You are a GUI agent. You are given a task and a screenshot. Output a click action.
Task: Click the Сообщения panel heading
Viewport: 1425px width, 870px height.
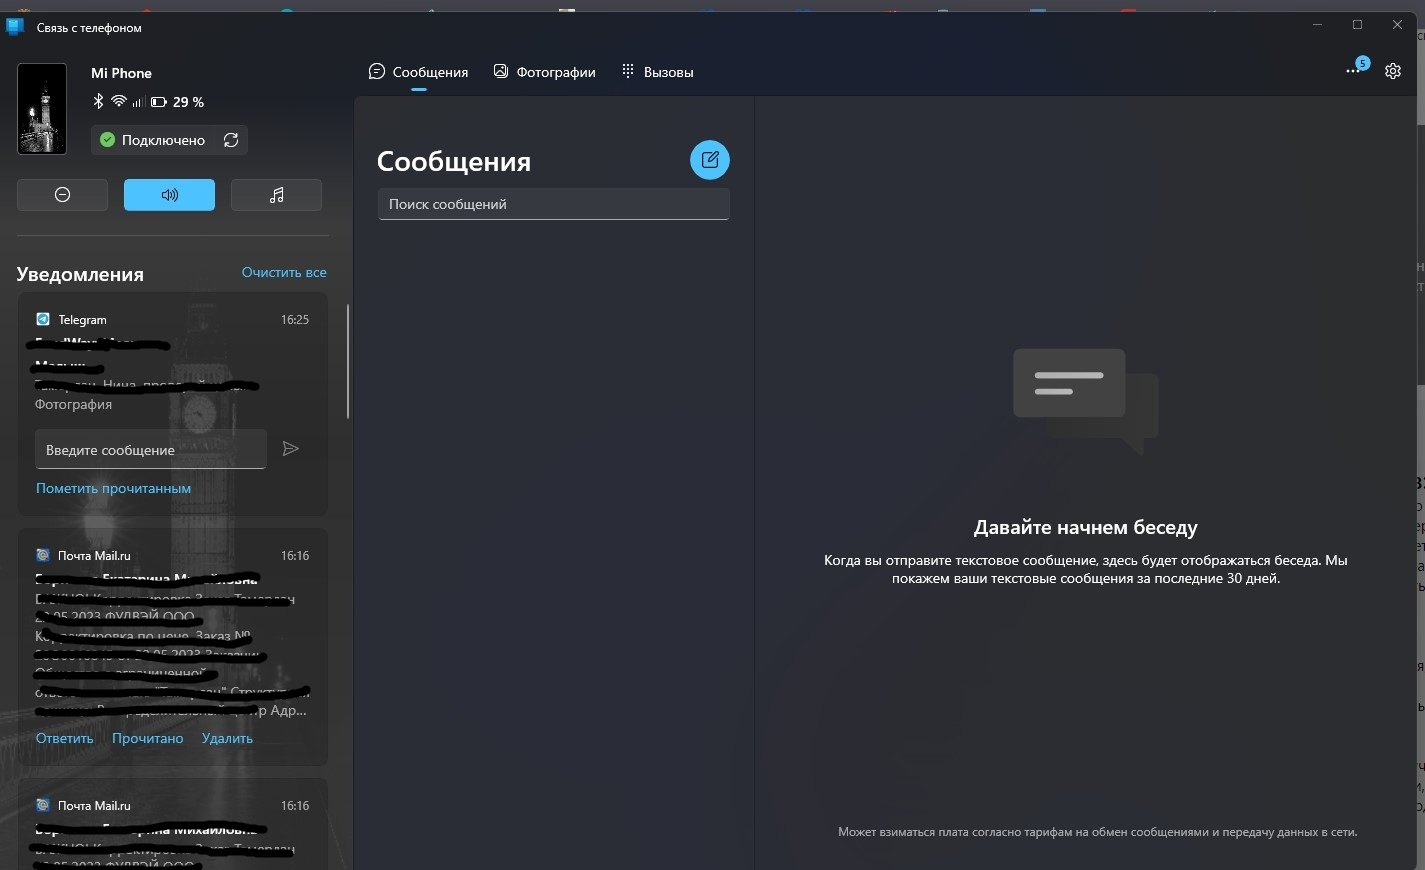click(x=454, y=161)
